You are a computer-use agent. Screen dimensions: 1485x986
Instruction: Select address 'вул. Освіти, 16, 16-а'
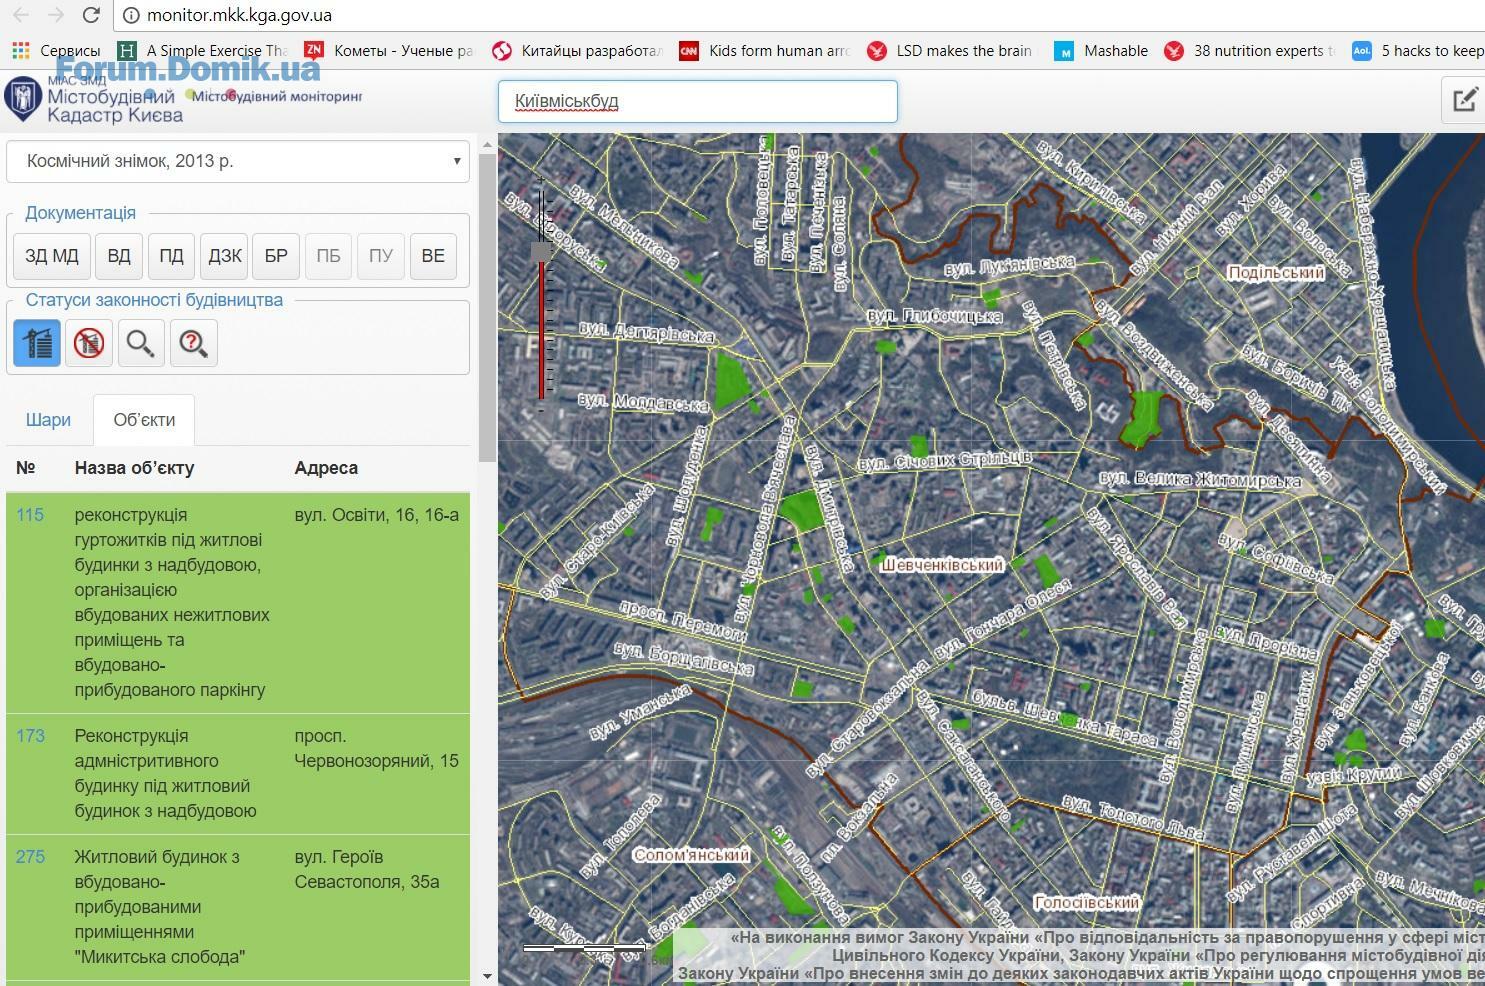pos(377,515)
